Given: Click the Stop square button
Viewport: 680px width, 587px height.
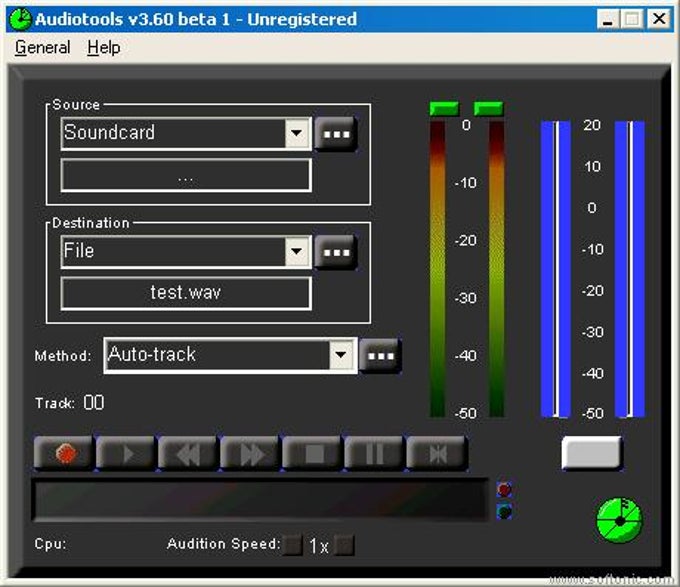Looking at the screenshot, I should tap(312, 453).
